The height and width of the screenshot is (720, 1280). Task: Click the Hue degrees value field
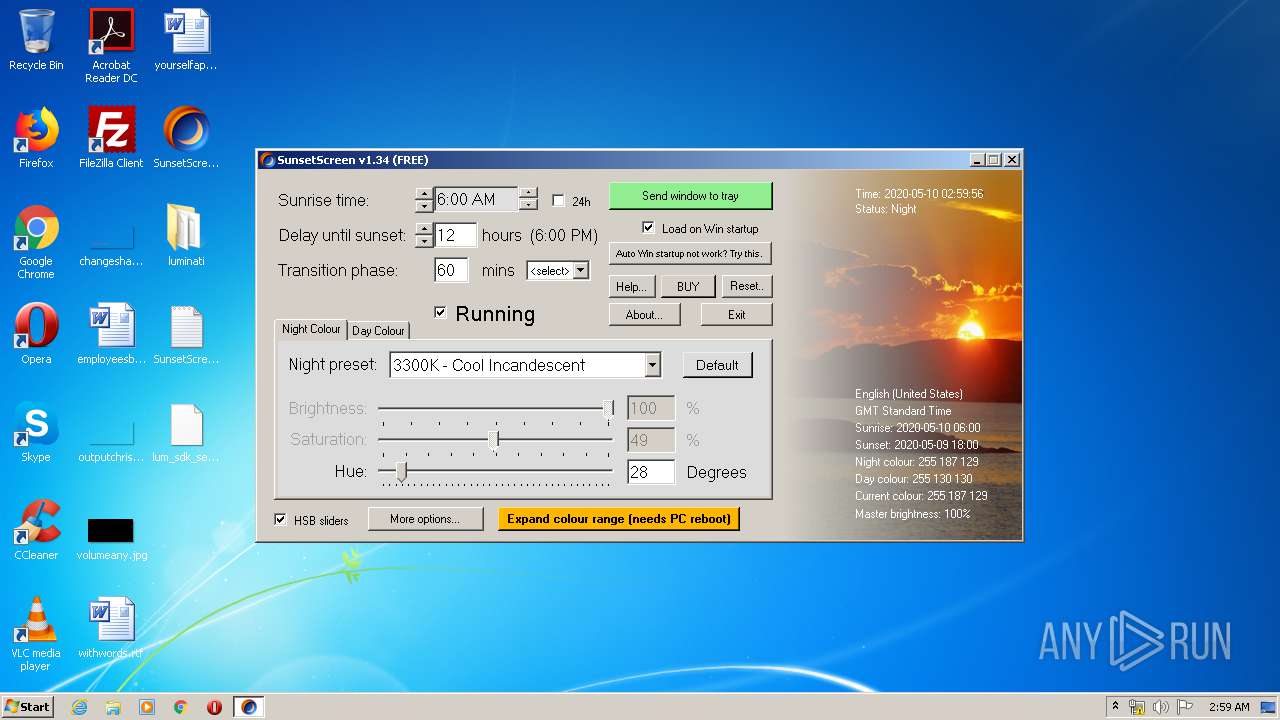(651, 472)
